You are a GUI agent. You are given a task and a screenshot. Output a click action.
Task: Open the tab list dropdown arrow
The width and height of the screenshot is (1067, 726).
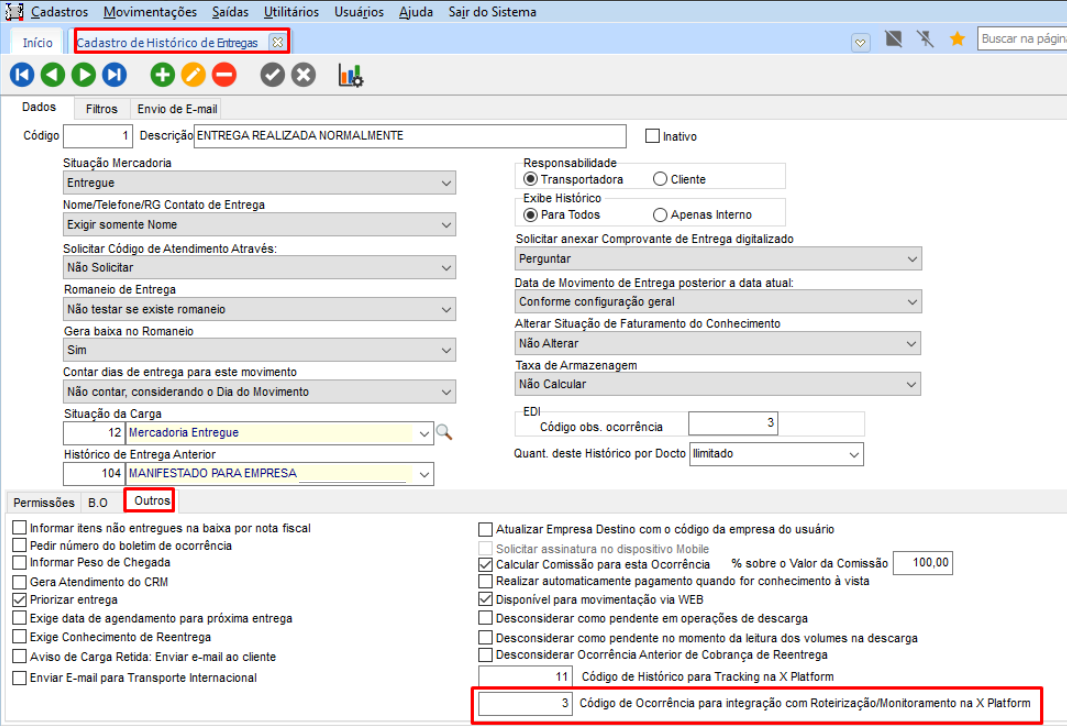click(860, 43)
